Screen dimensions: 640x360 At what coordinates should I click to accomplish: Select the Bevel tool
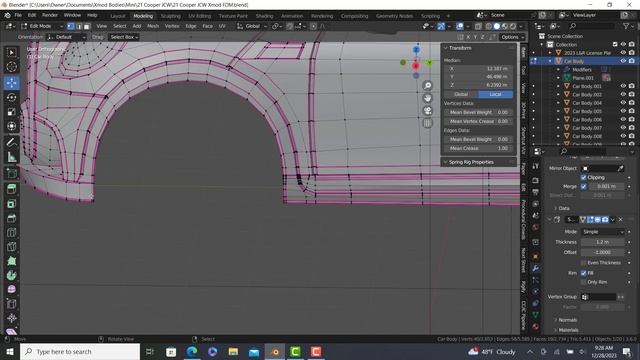click(11, 218)
